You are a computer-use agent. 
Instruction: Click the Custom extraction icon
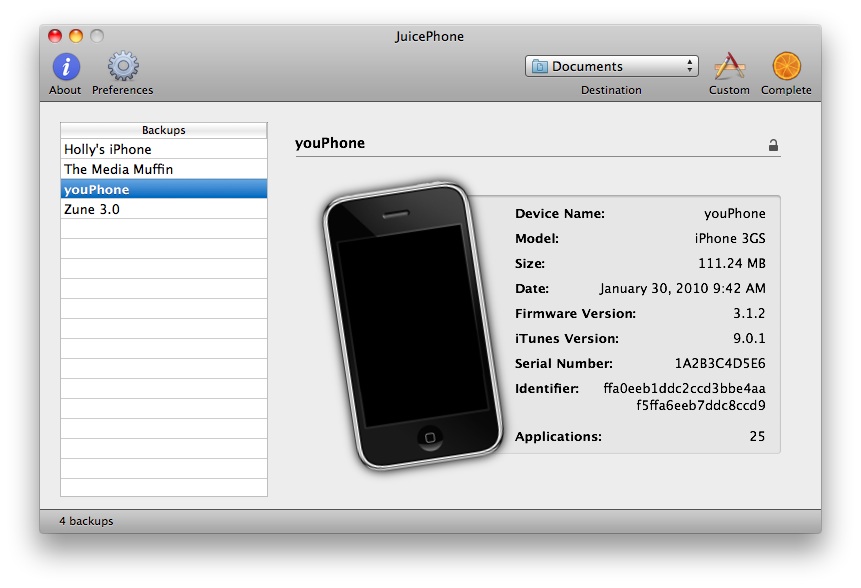(x=729, y=66)
